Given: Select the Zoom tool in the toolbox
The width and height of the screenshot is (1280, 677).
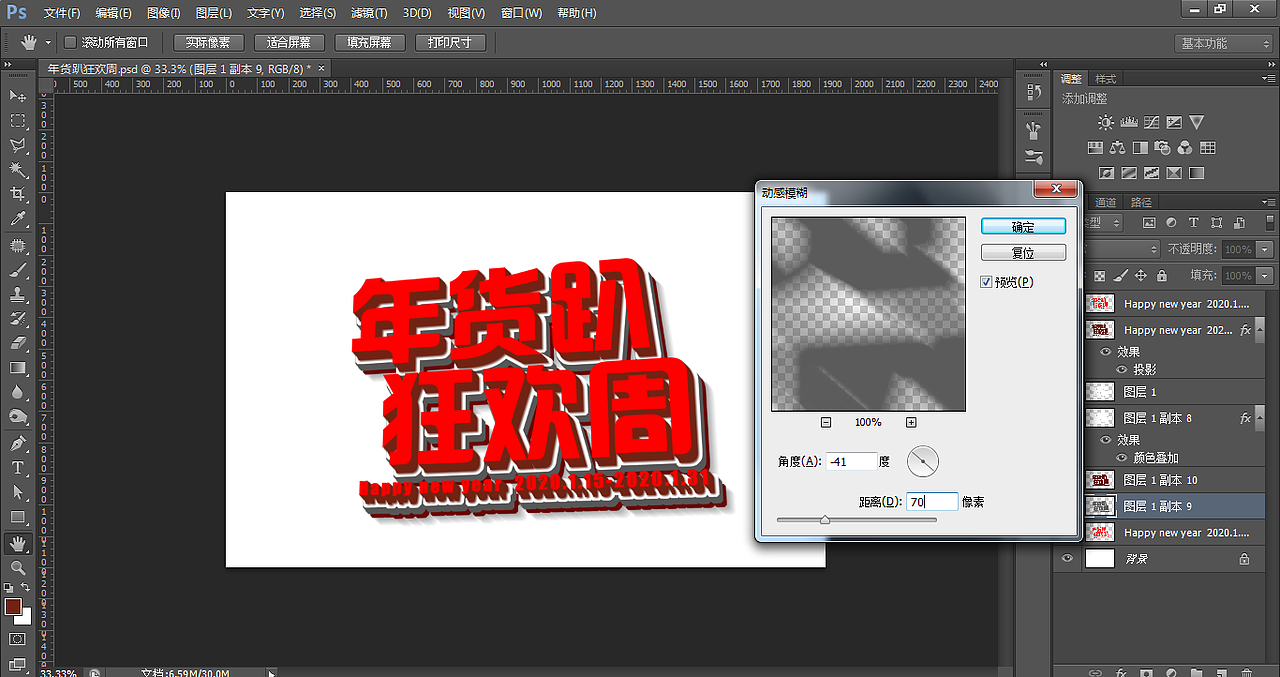Looking at the screenshot, I should tap(16, 568).
